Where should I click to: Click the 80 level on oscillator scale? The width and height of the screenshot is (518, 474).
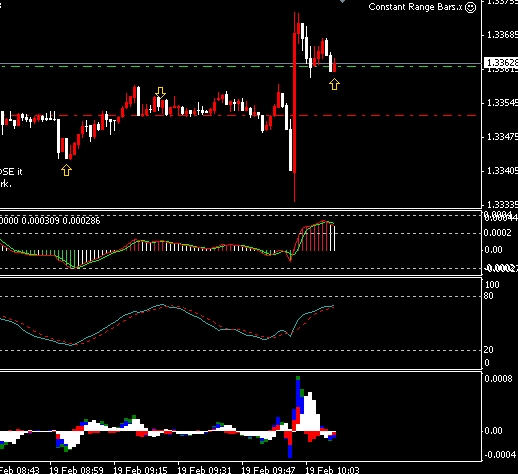488,296
